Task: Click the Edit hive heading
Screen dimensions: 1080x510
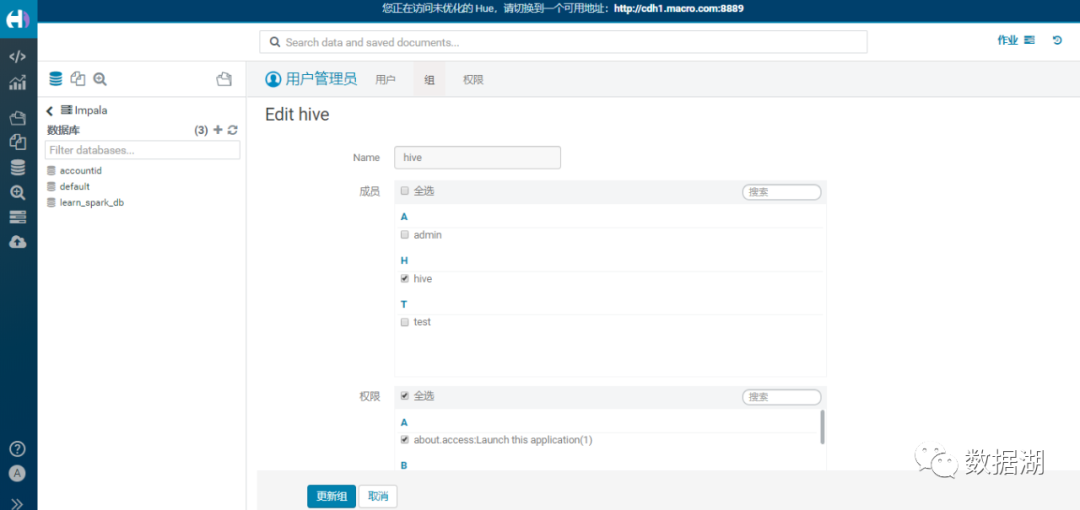Action: click(x=297, y=115)
